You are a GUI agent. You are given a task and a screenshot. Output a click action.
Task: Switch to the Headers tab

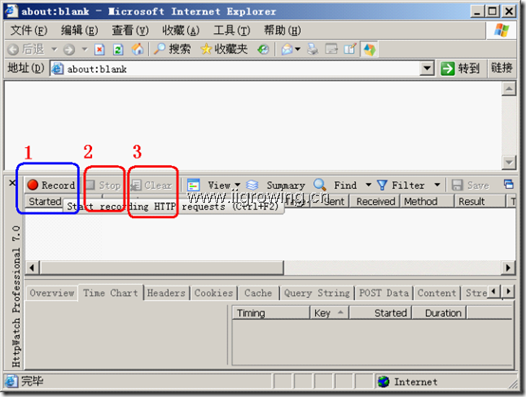166,293
